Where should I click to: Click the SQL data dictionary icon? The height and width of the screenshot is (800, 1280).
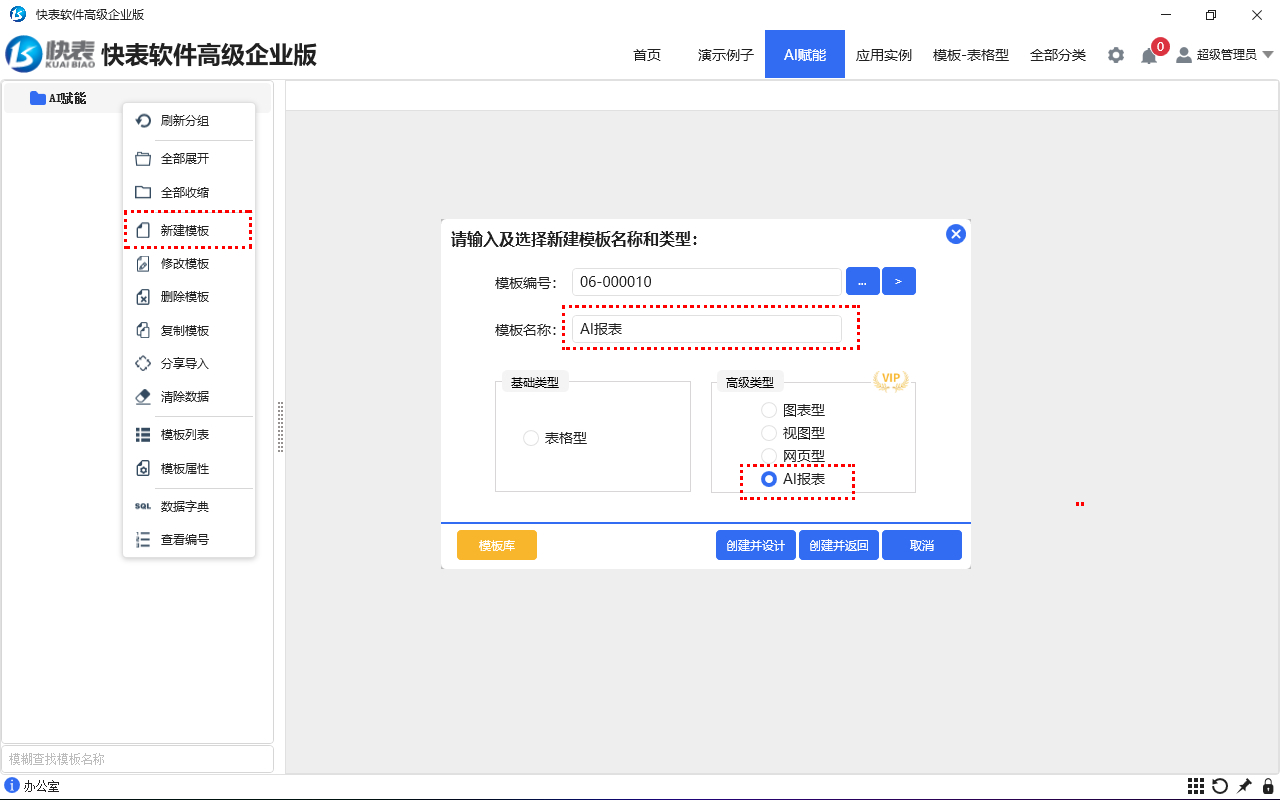click(143, 506)
